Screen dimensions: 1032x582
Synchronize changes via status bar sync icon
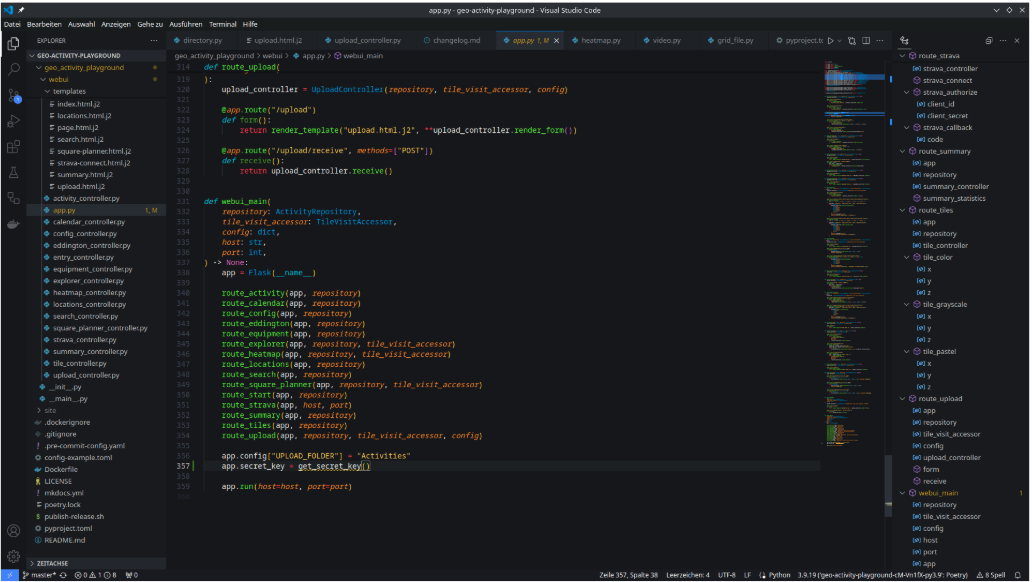tap(64, 575)
